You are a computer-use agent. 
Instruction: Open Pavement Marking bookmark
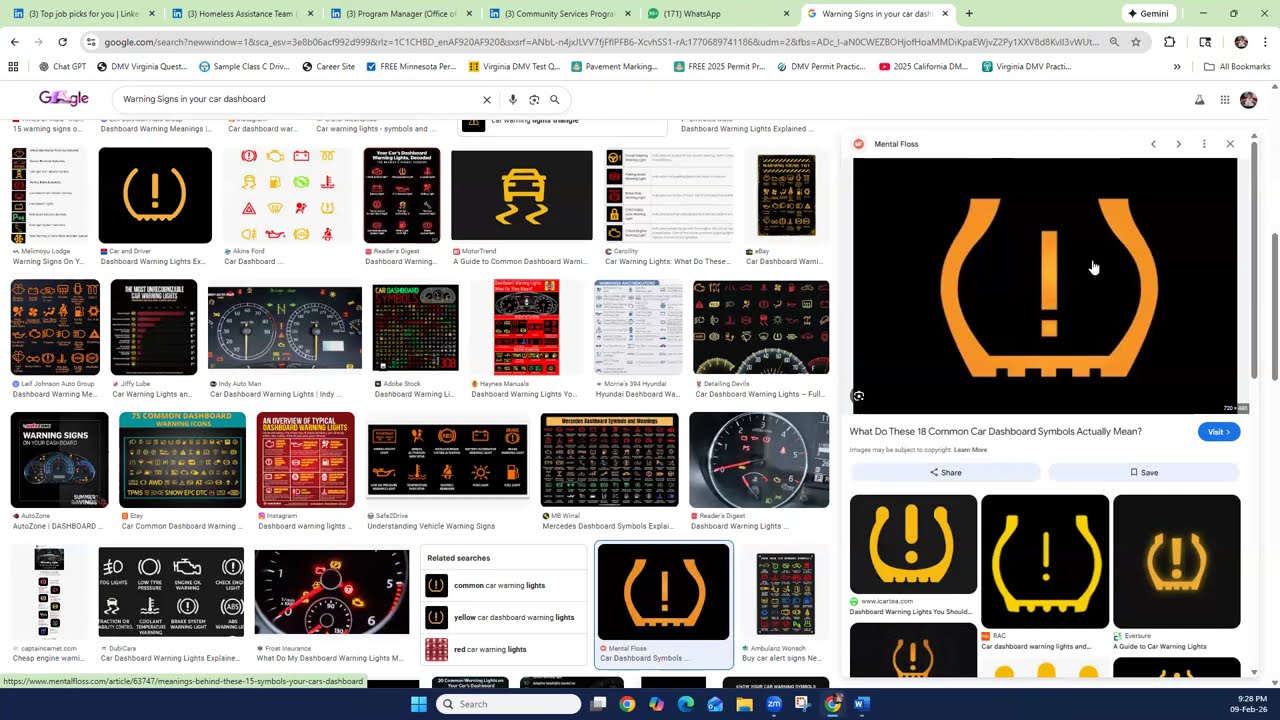(614, 67)
